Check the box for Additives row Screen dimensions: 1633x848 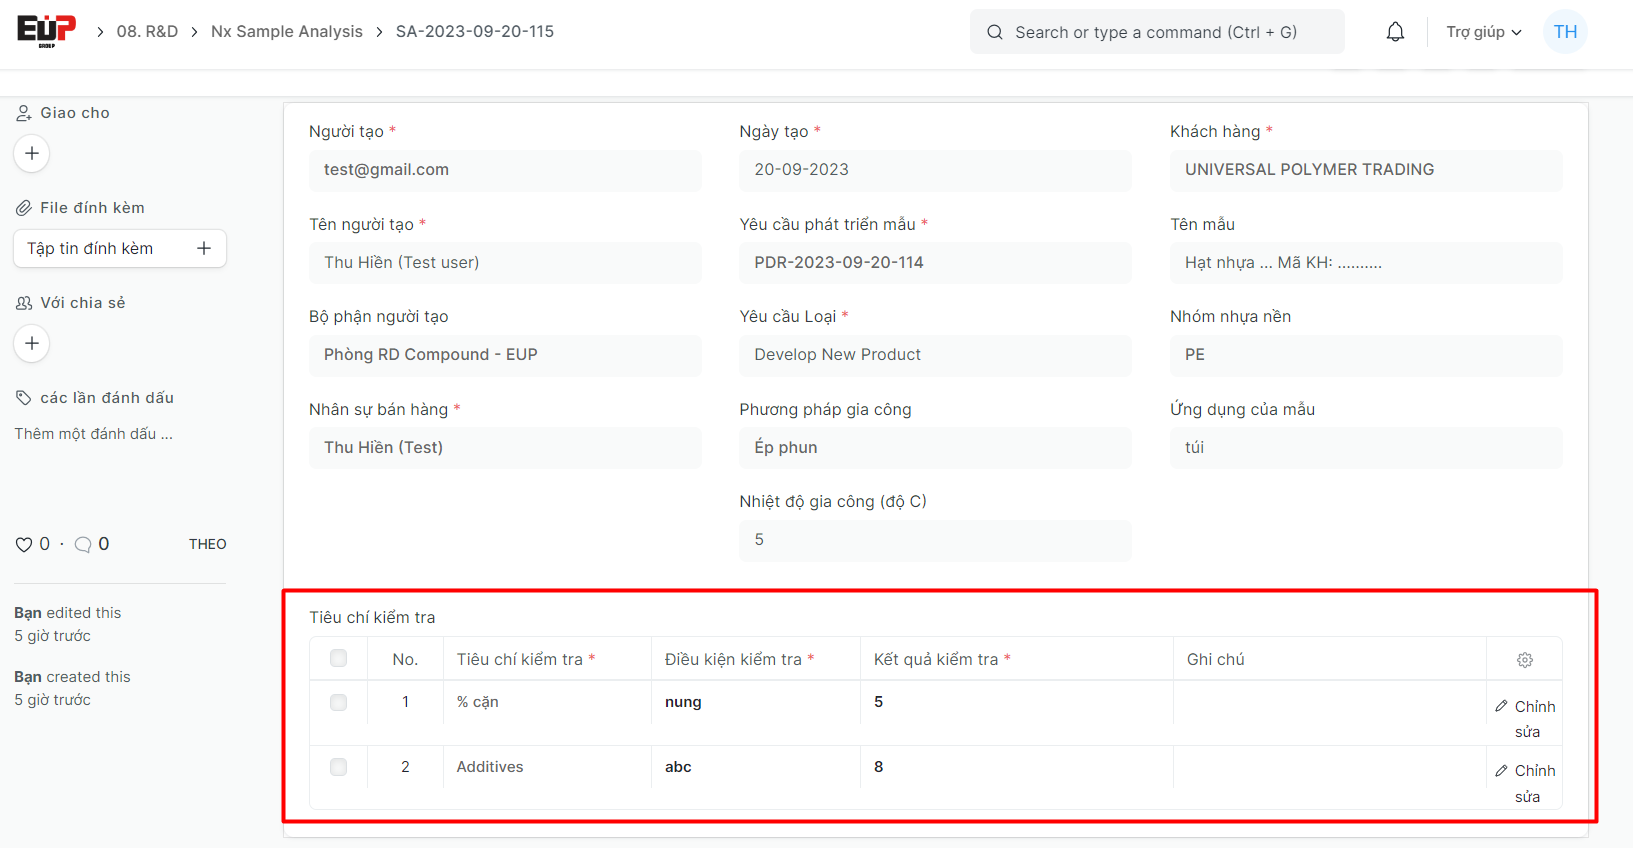(339, 767)
